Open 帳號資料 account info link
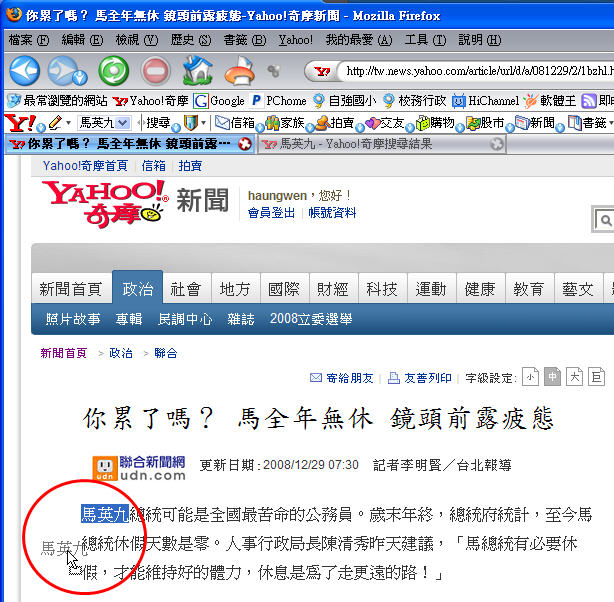 point(332,213)
